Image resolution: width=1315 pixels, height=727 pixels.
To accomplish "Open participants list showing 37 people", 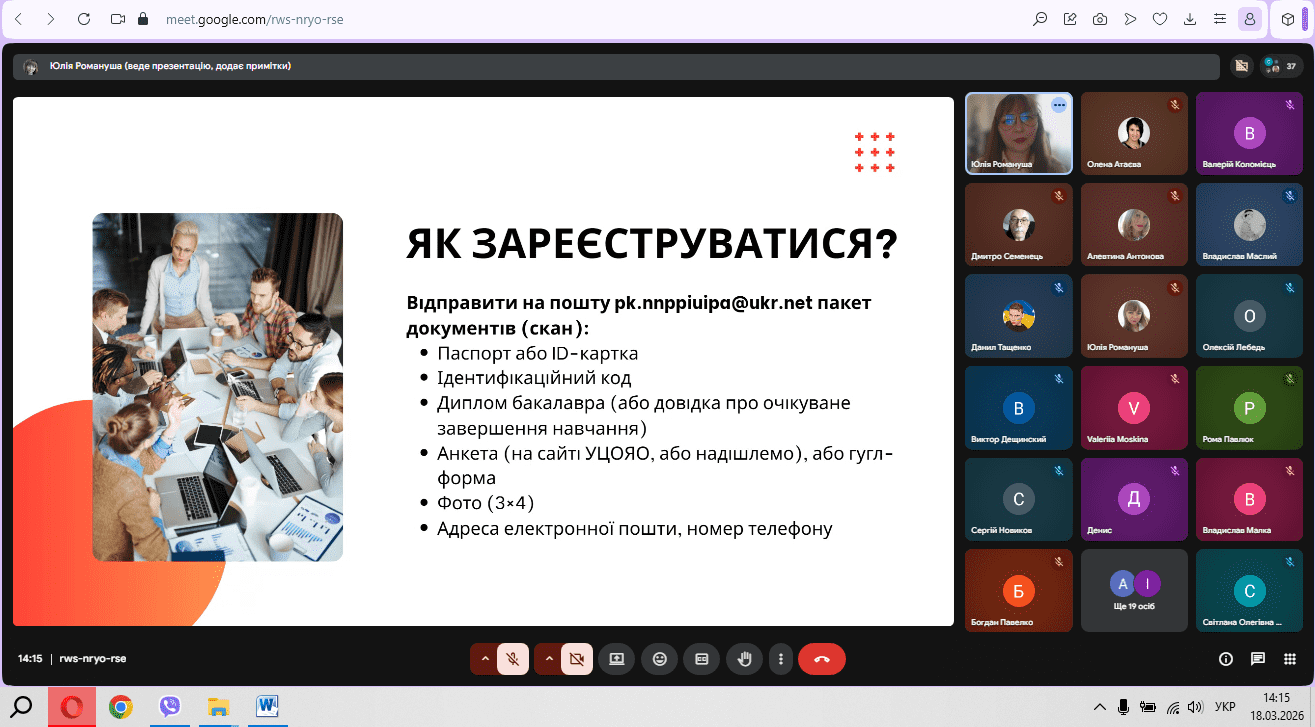I will 1282,66.
